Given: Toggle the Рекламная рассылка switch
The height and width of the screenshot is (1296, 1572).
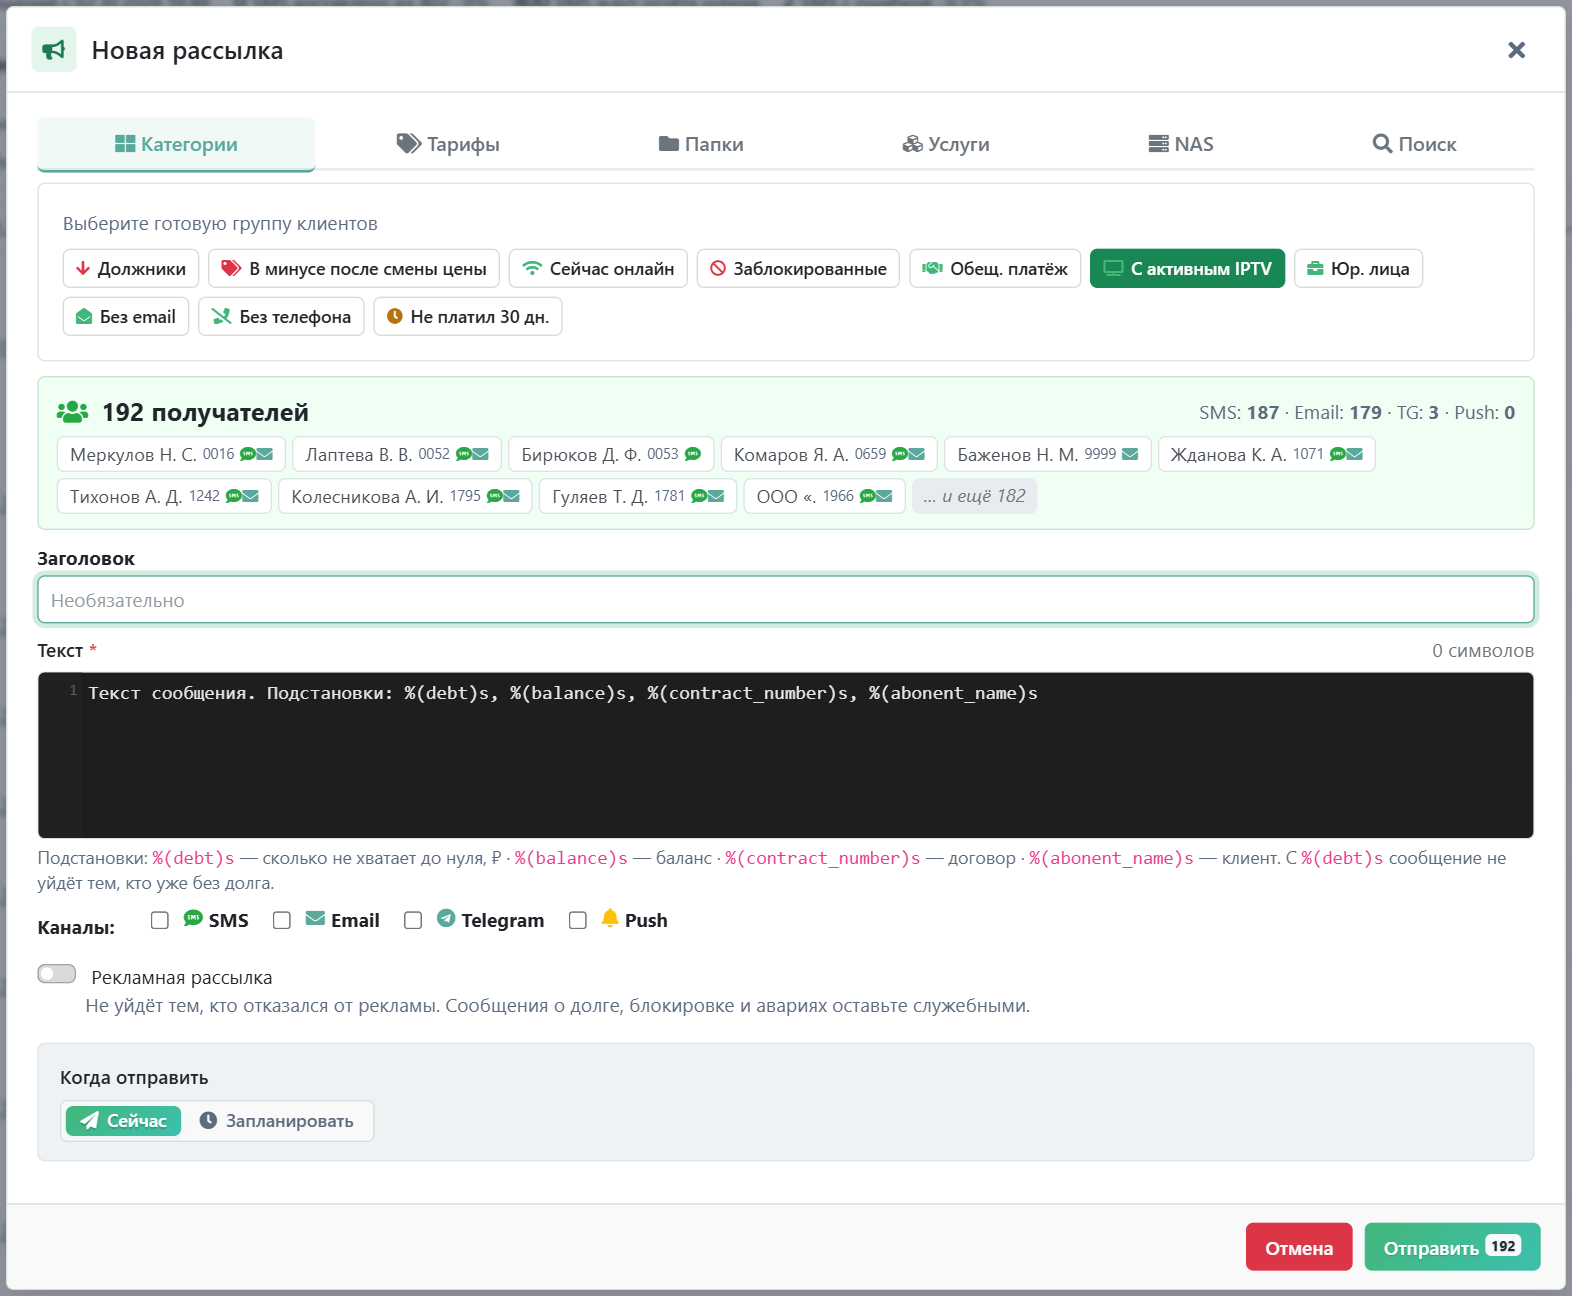Looking at the screenshot, I should click(x=57, y=974).
